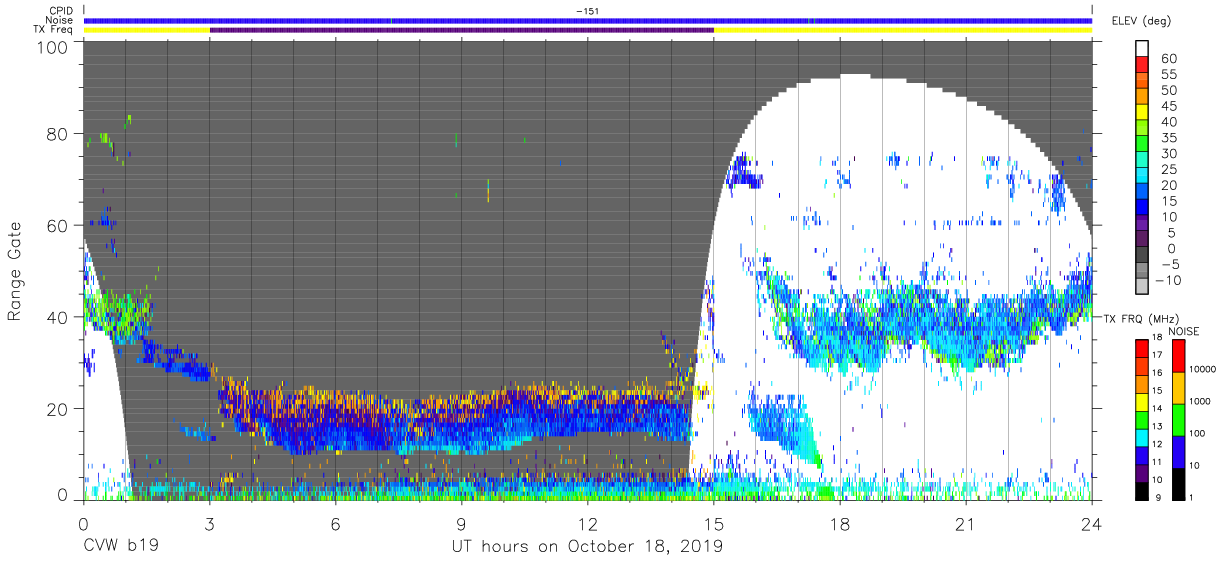Click the 50 label on ELEV colorbar

(x=1169, y=91)
